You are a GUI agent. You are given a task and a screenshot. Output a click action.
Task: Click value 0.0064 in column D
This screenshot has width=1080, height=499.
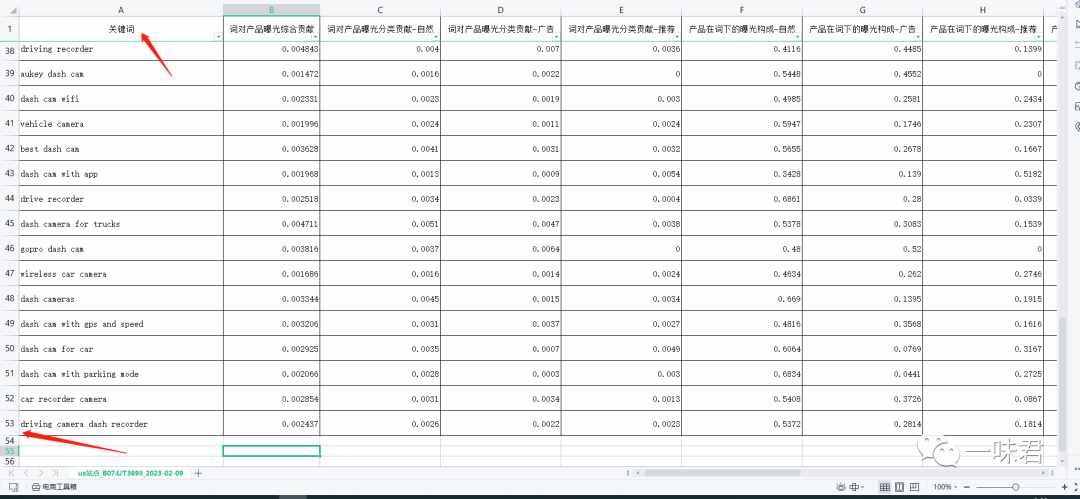[500, 248]
